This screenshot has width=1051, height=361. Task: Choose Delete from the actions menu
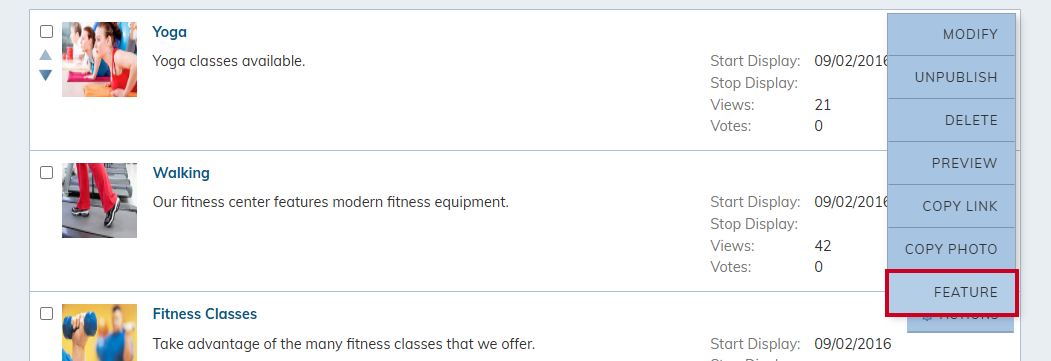click(951, 120)
